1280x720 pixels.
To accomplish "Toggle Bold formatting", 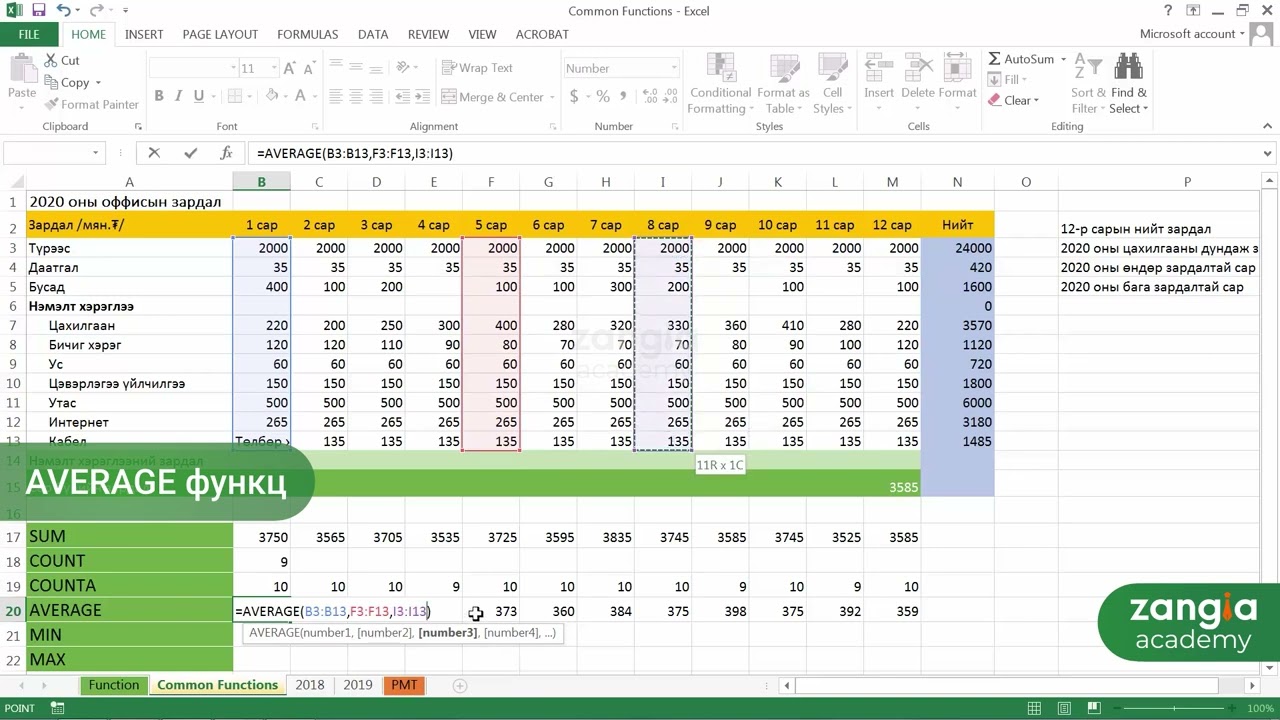I will 158,97.
